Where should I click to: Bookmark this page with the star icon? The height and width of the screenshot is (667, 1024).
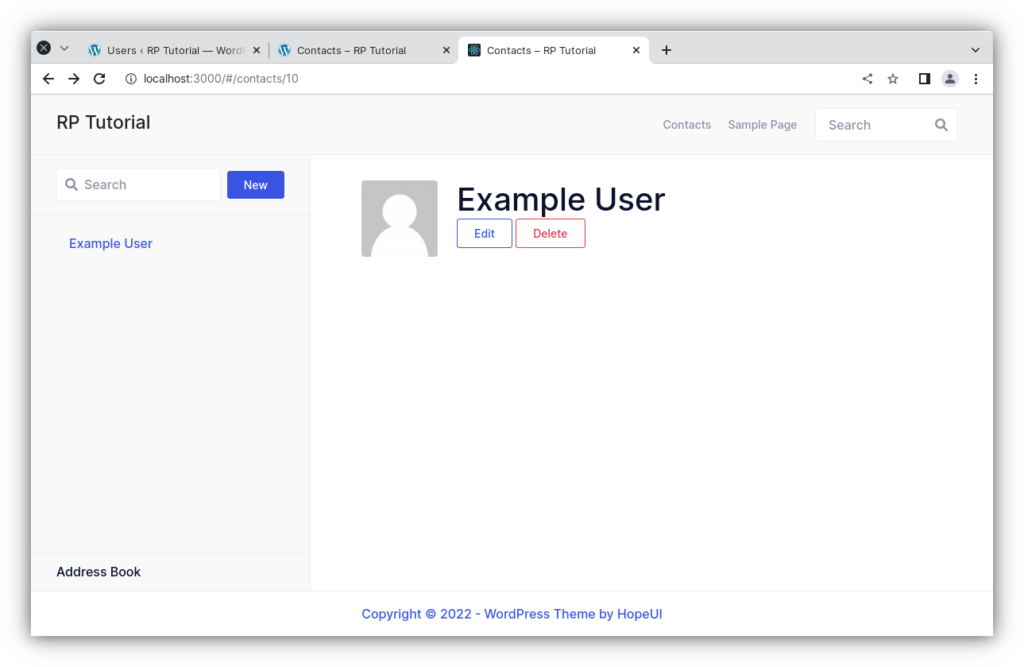893,79
